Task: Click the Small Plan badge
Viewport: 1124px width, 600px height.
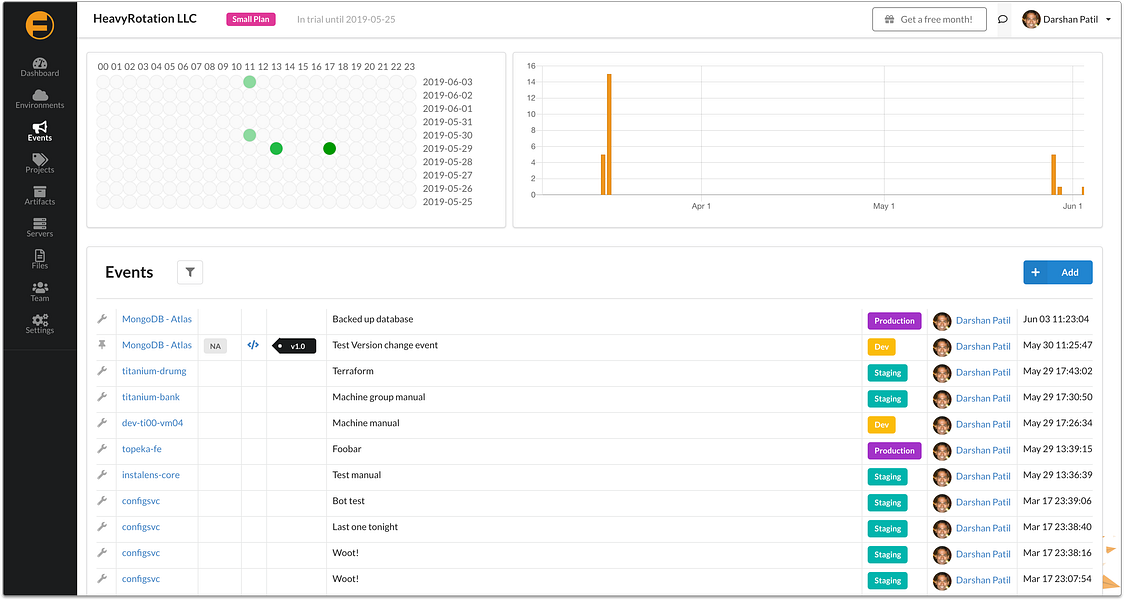Action: (x=251, y=19)
